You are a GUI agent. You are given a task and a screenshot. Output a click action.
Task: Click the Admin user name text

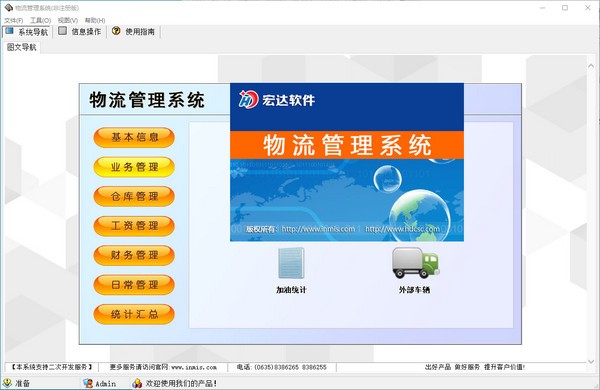(106, 383)
